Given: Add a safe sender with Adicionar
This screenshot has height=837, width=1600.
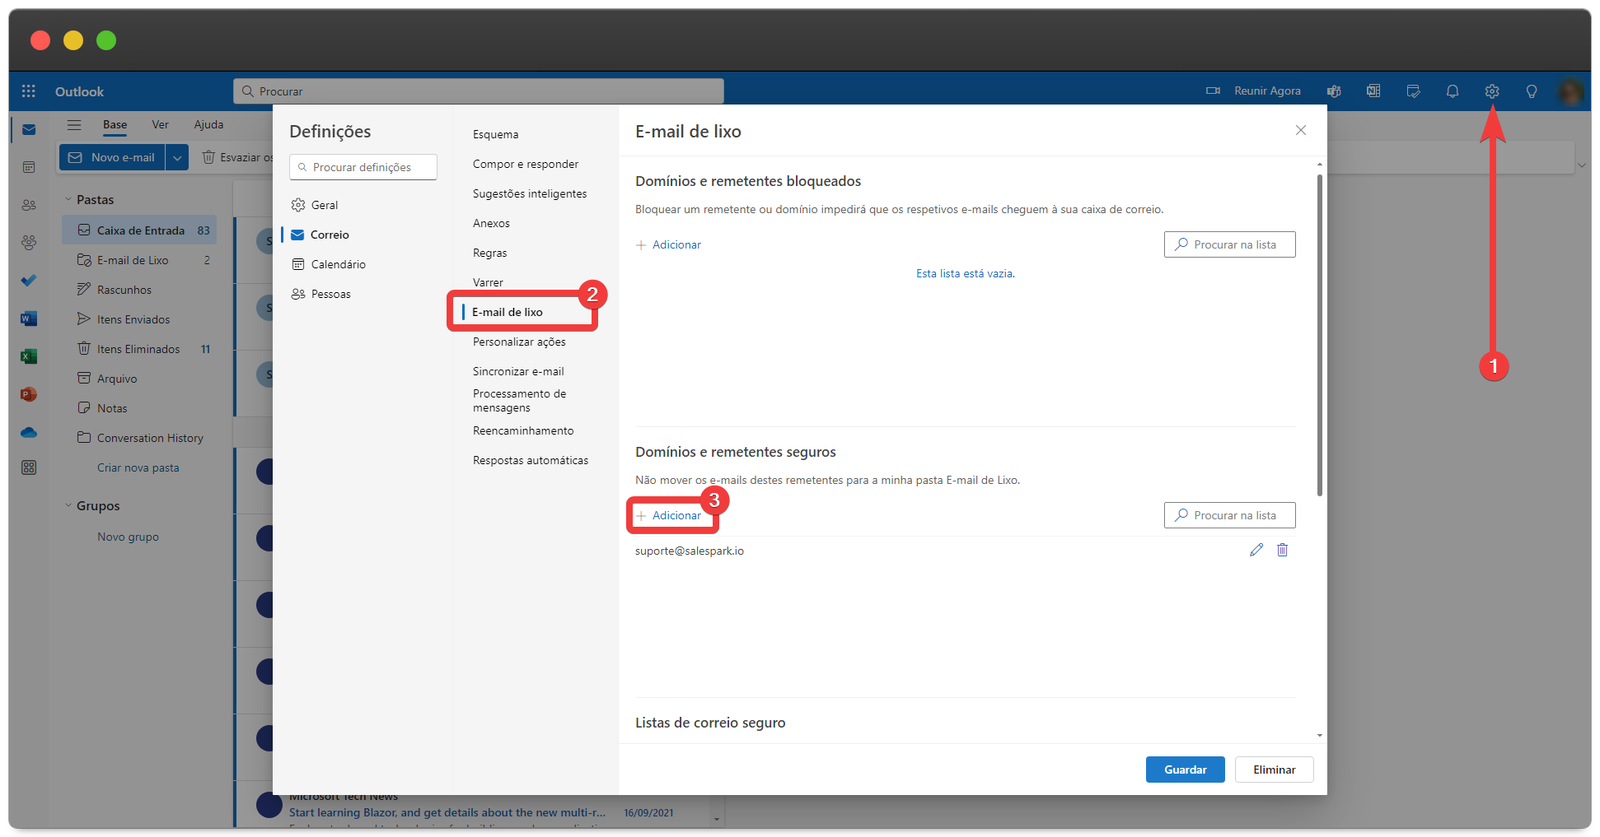Looking at the screenshot, I should coord(670,516).
